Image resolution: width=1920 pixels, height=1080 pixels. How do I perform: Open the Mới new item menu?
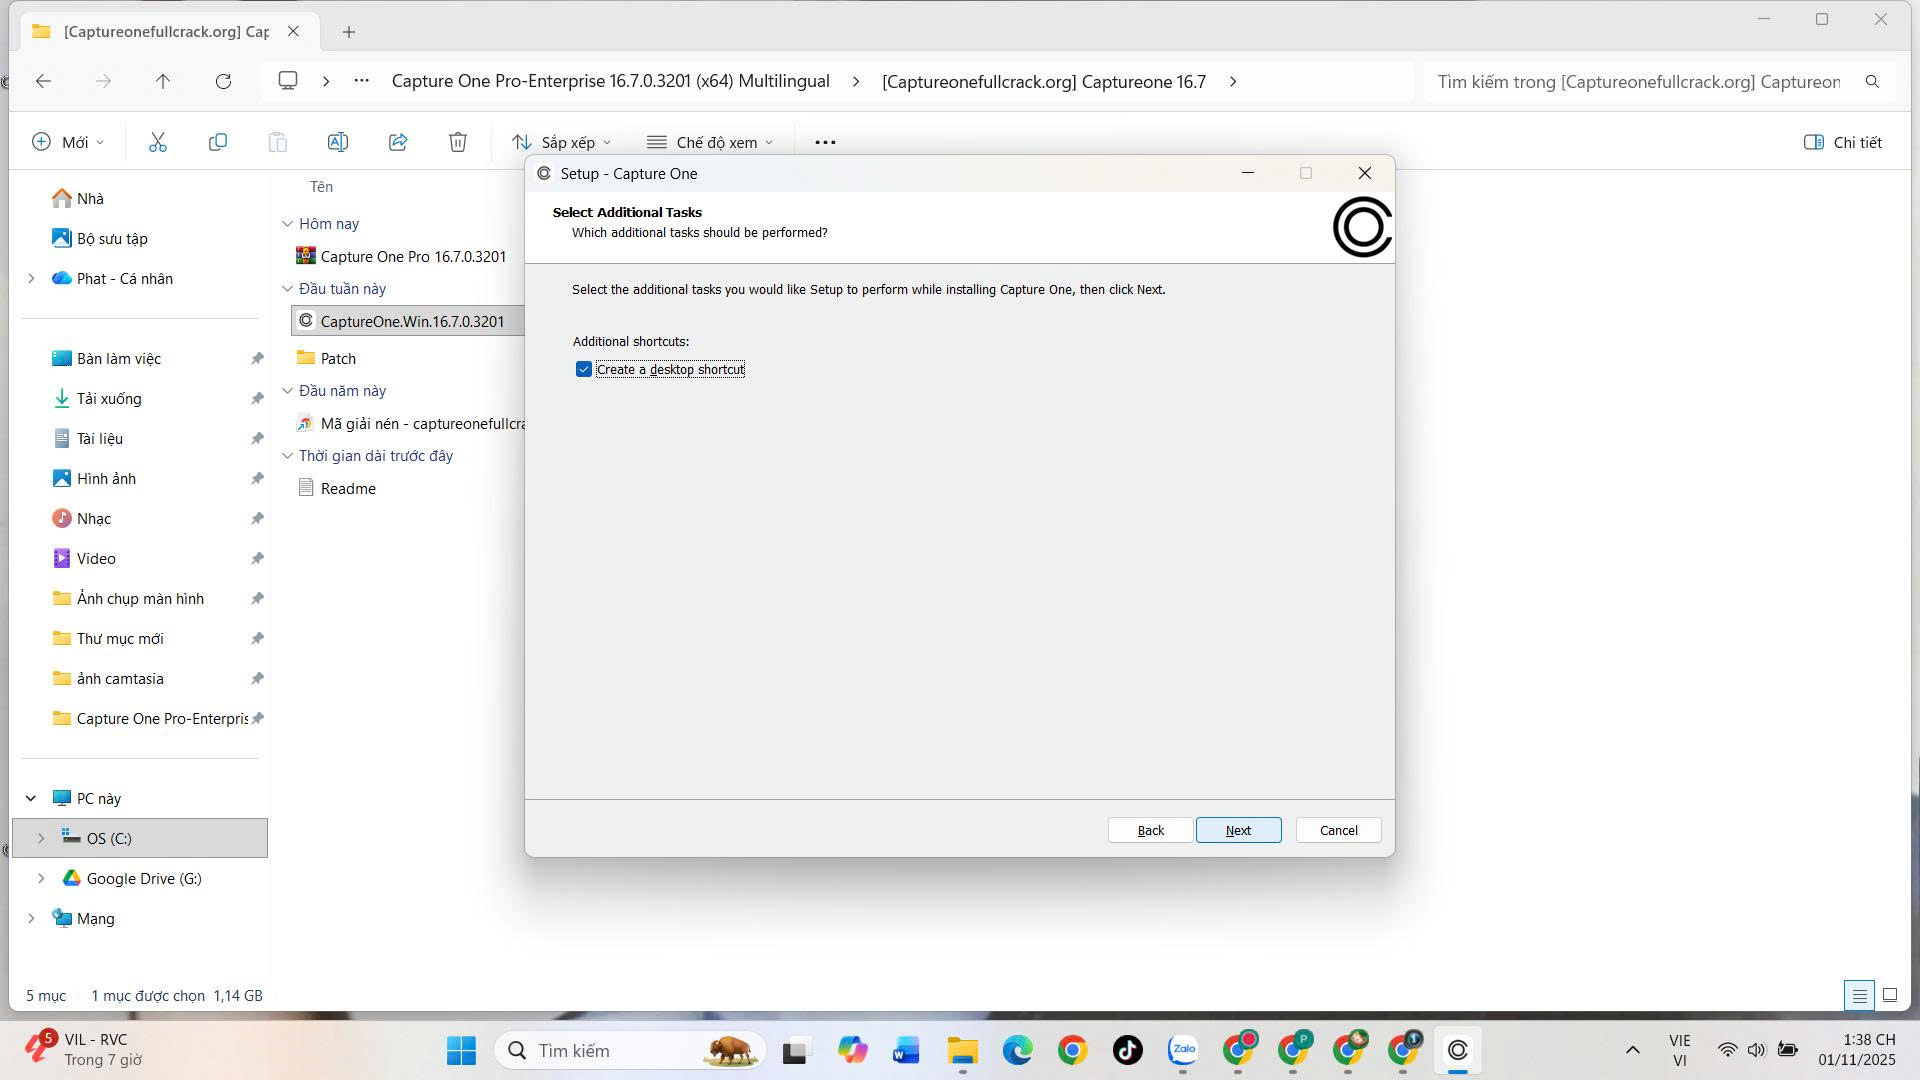tap(68, 142)
